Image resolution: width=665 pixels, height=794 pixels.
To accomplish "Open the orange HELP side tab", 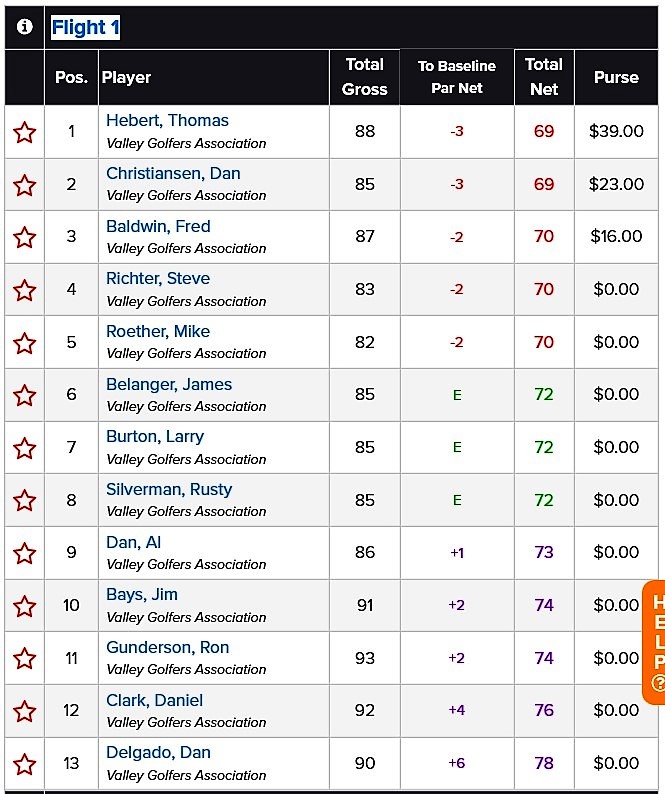I will point(655,642).
